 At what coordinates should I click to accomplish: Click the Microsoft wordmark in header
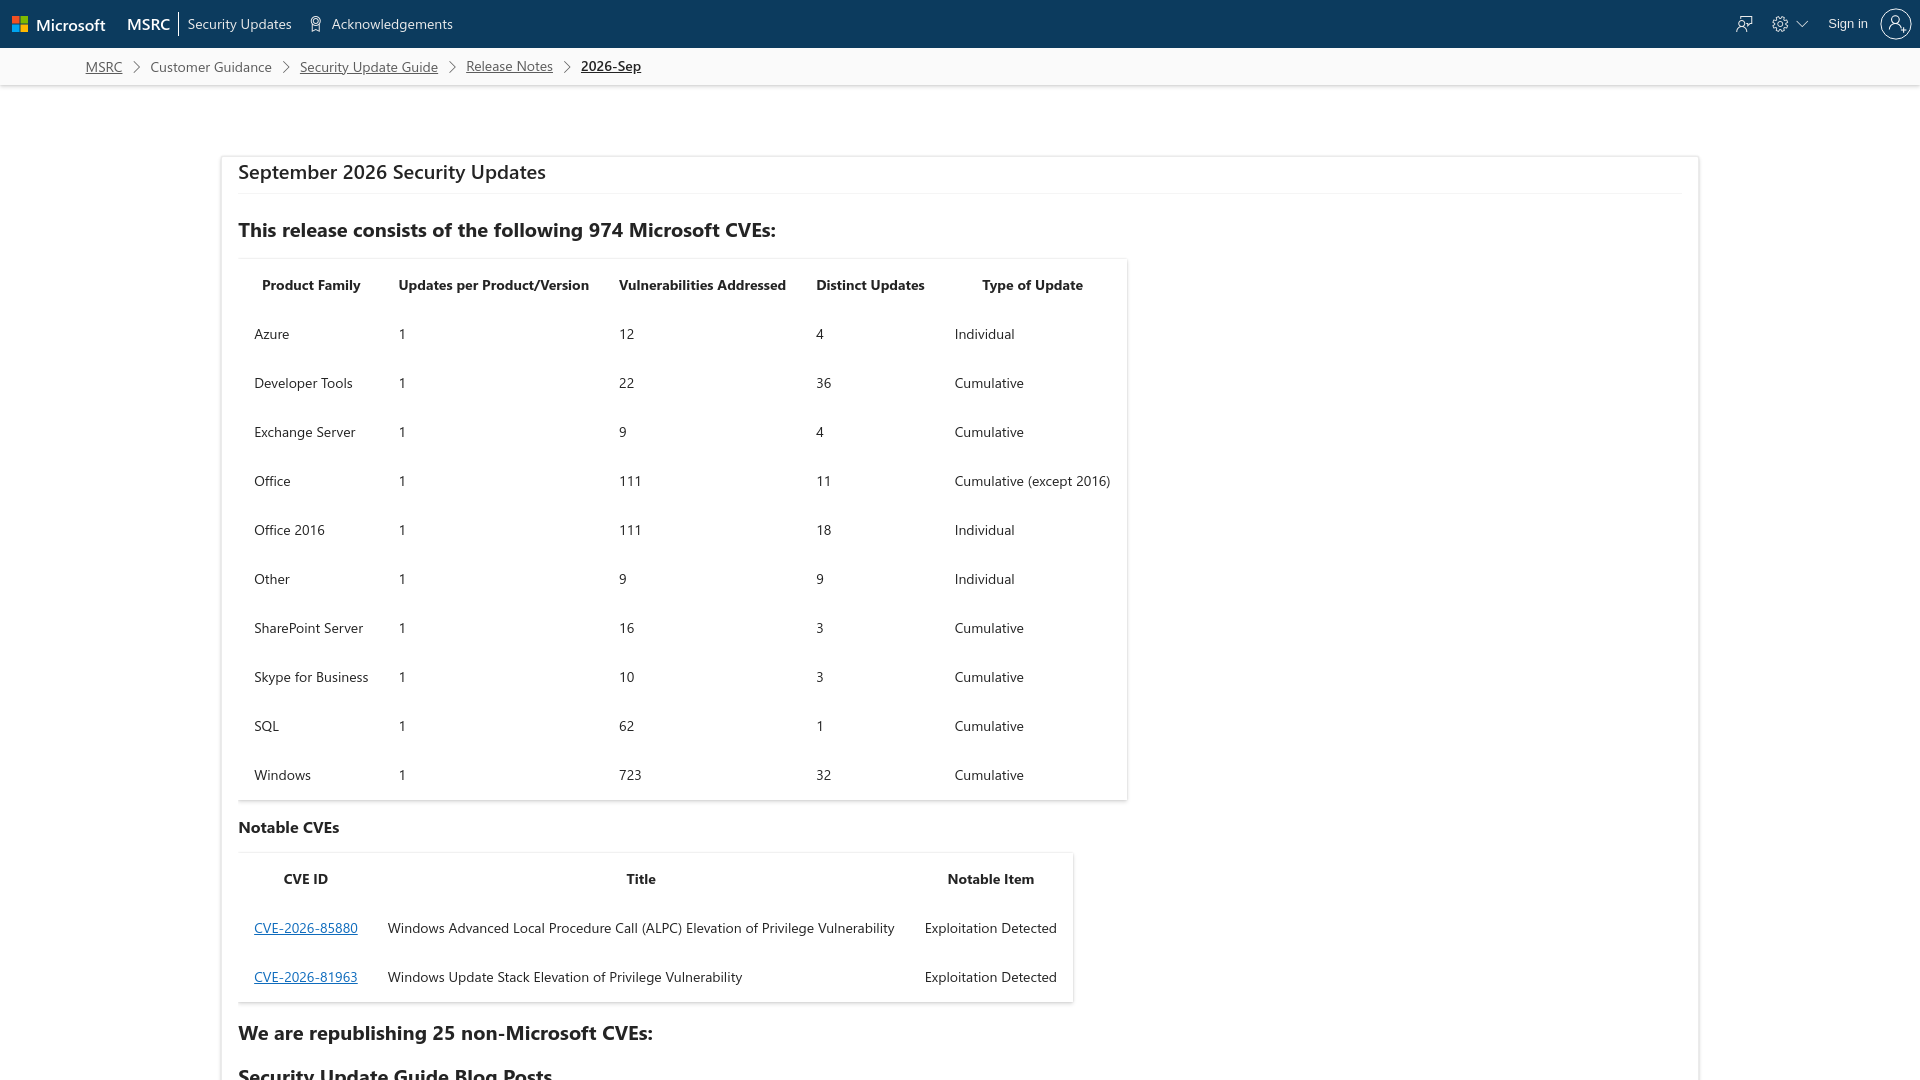[70, 25]
